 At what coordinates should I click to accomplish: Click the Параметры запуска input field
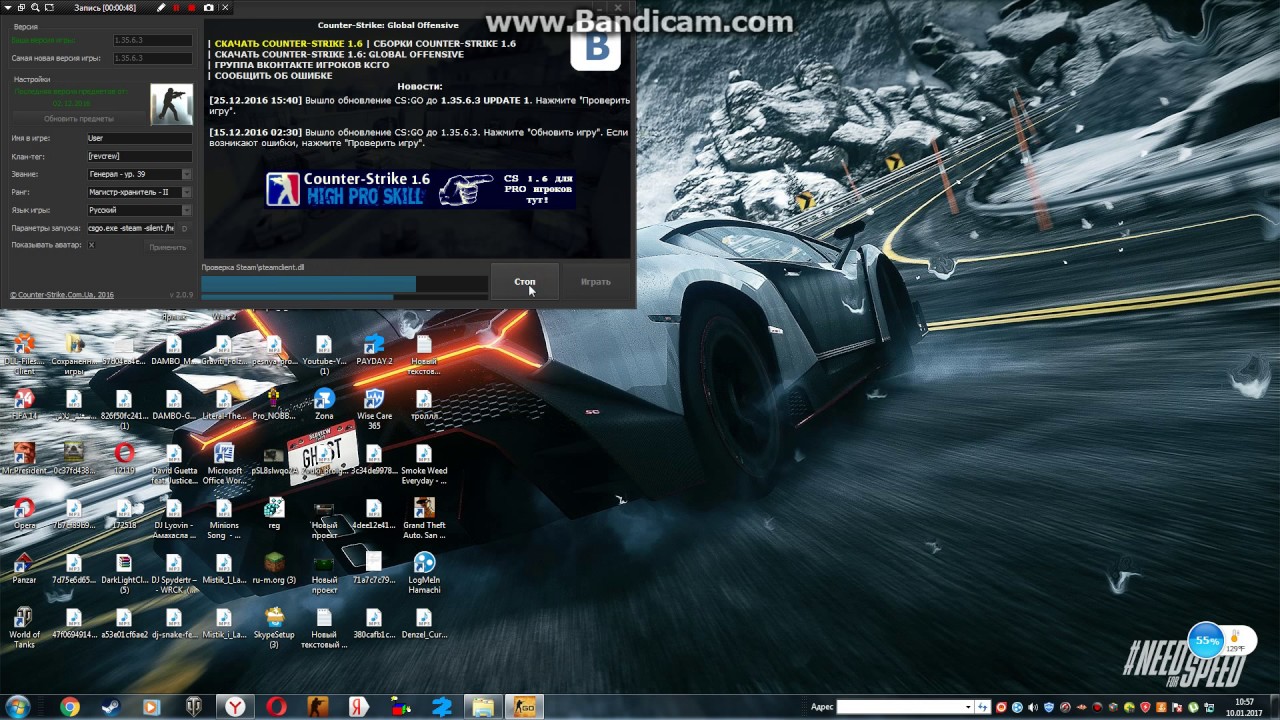click(132, 228)
